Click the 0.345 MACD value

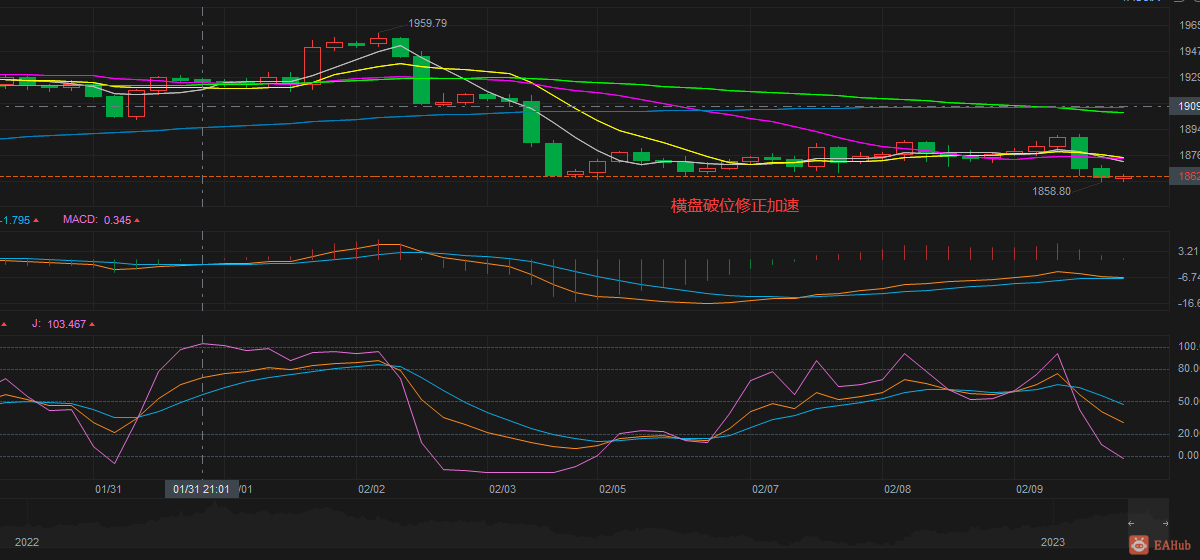[x=117, y=219]
